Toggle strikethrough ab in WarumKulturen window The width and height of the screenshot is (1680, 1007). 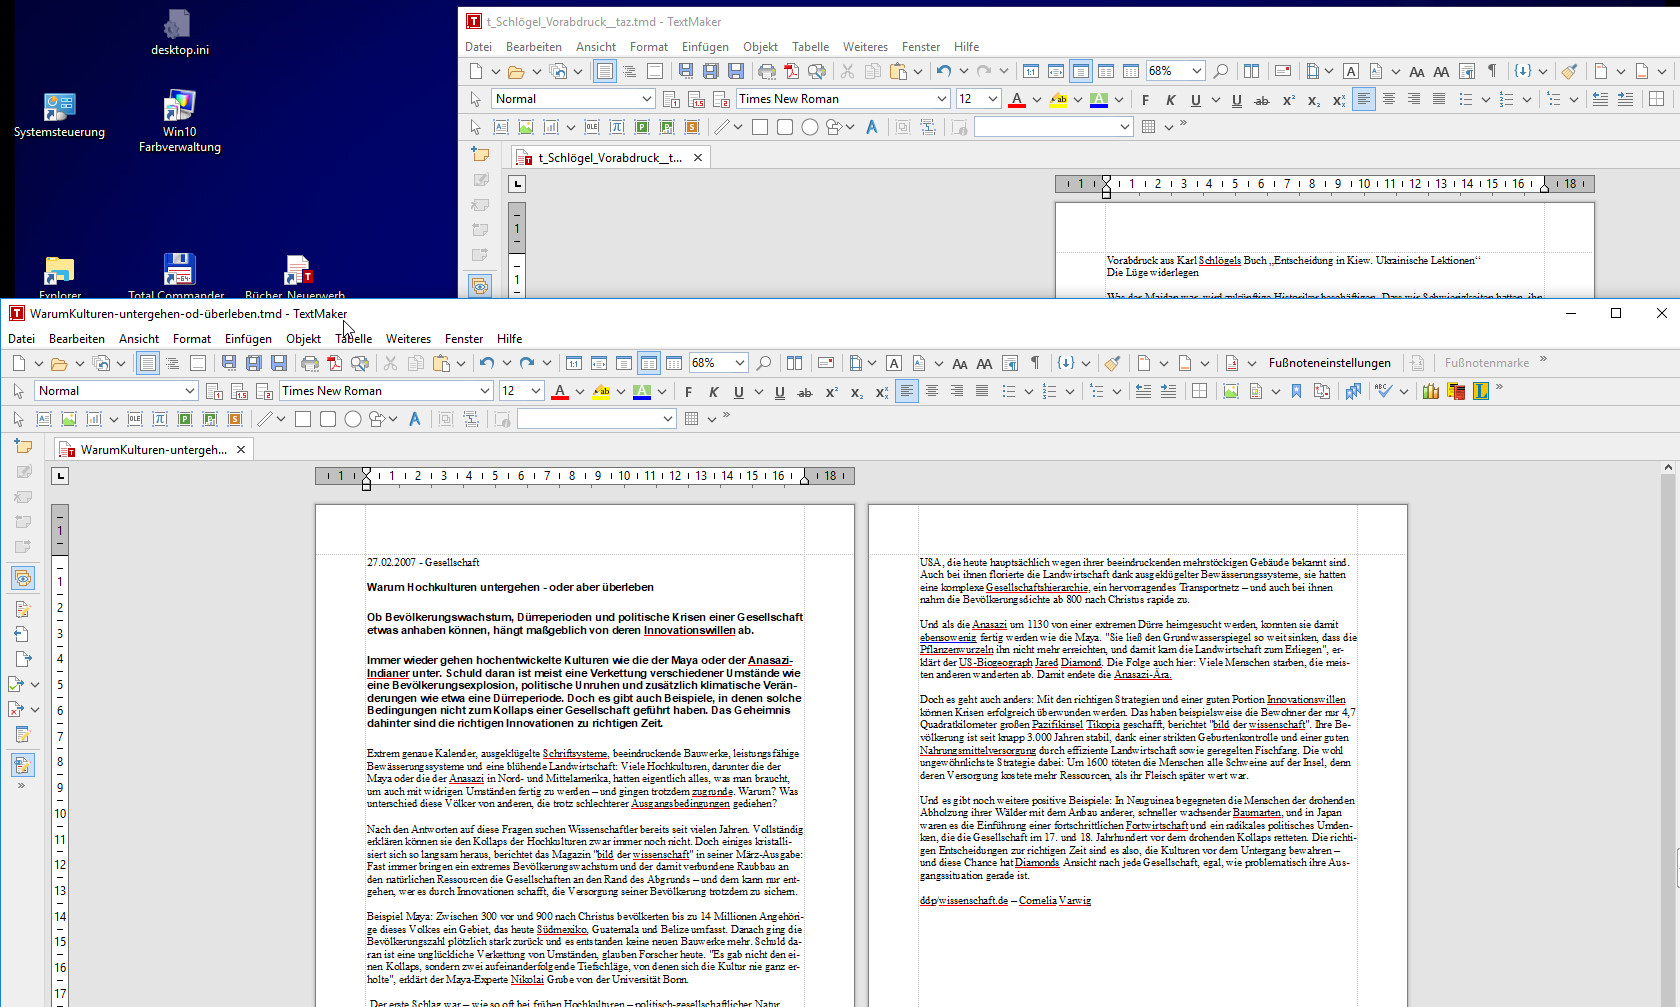pos(805,391)
